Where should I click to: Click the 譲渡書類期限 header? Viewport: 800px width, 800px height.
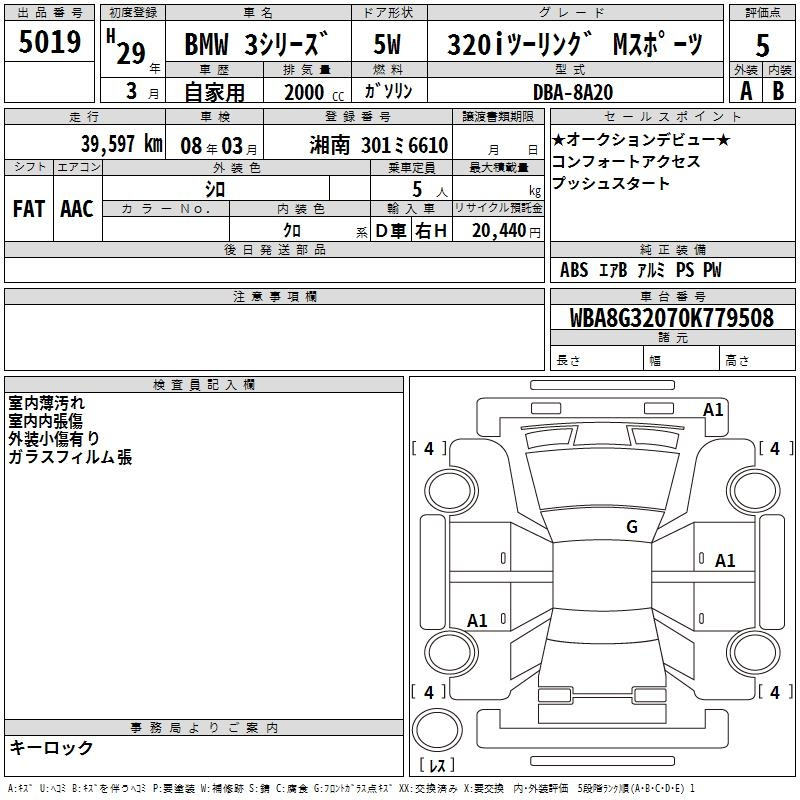[x=498, y=117]
